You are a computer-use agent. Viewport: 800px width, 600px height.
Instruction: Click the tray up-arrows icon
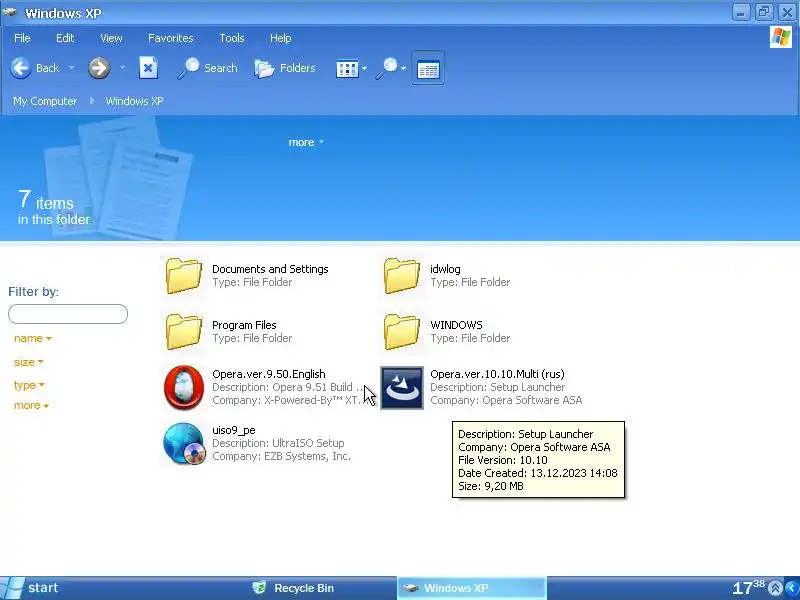776,588
